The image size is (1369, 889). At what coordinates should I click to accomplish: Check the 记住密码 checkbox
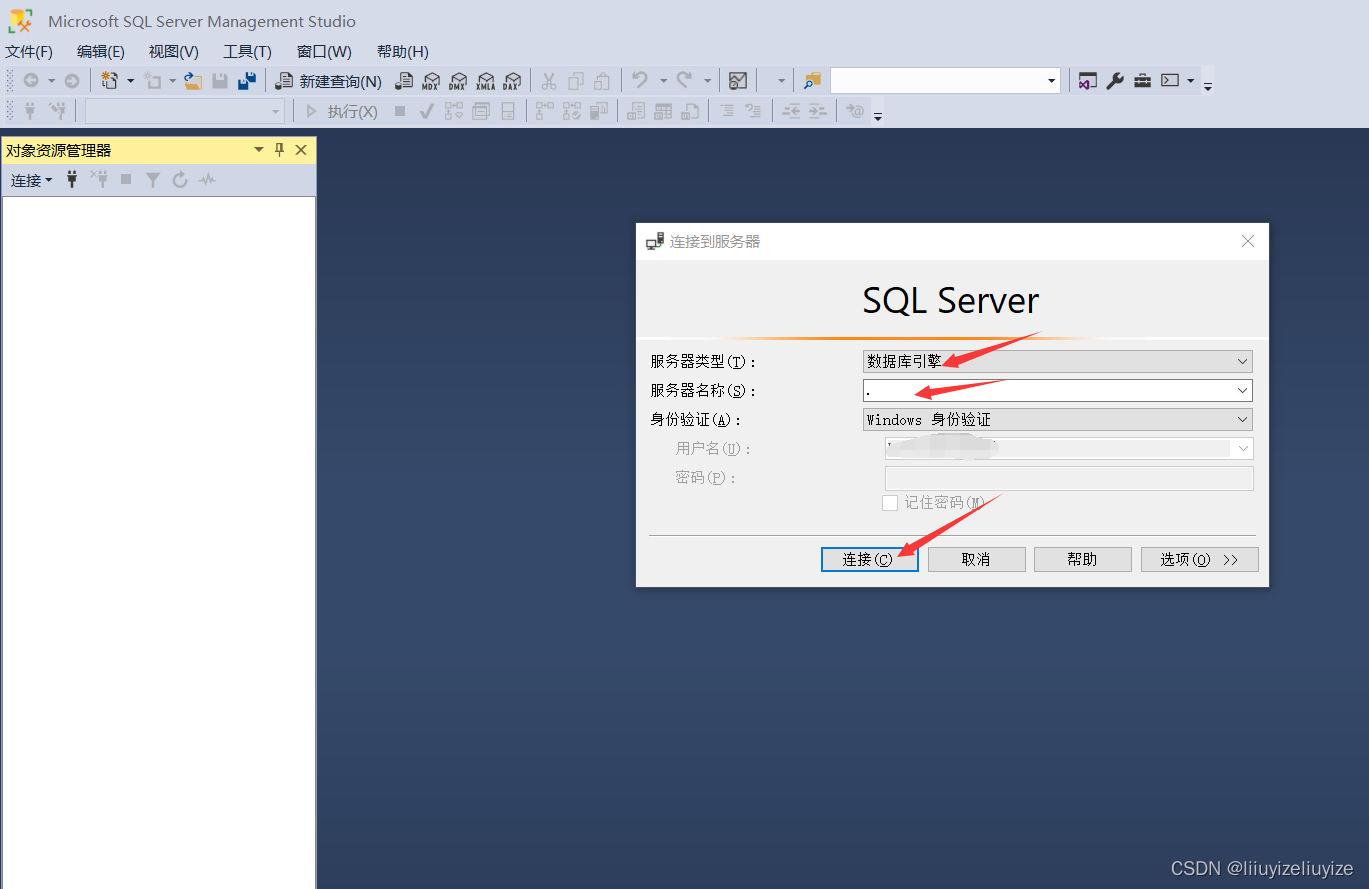(890, 503)
